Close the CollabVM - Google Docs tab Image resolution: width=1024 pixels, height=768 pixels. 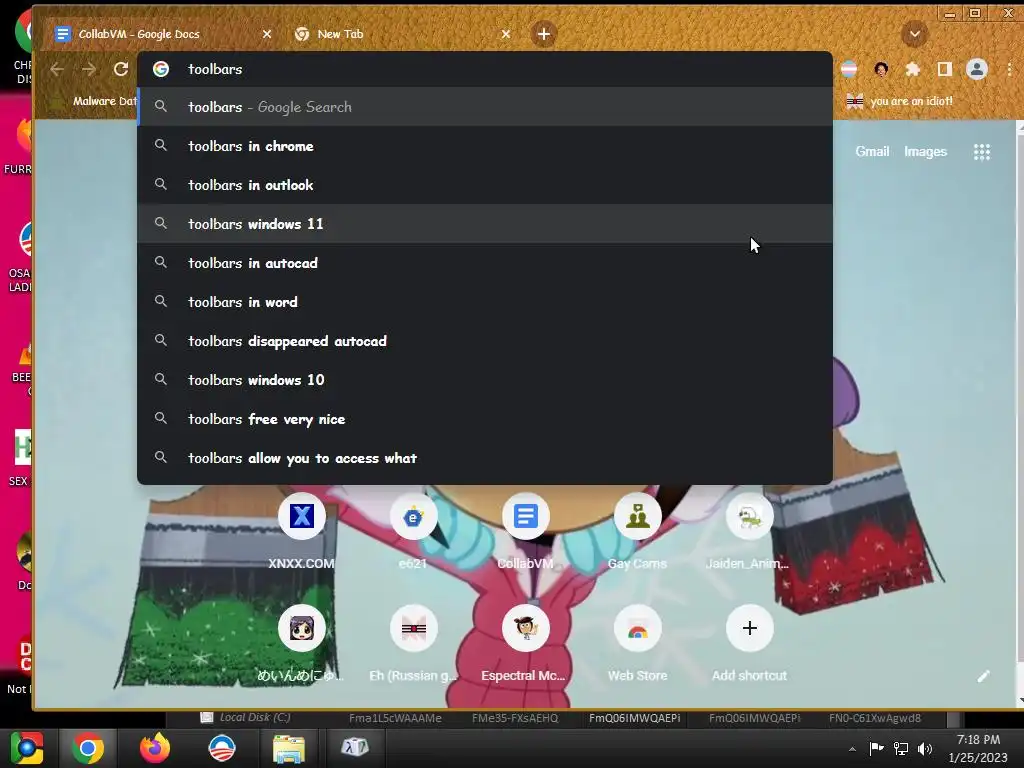[266, 34]
